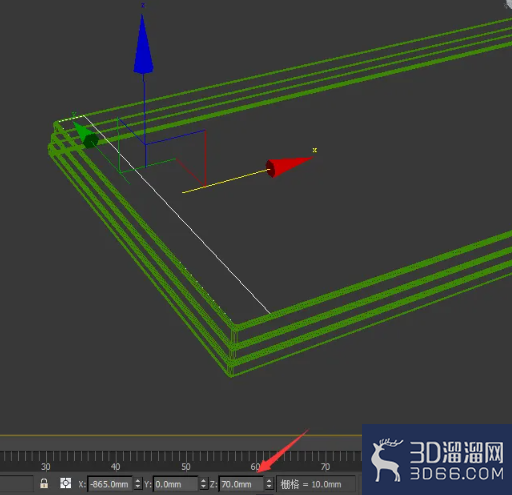Click frame 50 on the timeline ruler
This screenshot has height=495, width=512.
click(x=185, y=467)
